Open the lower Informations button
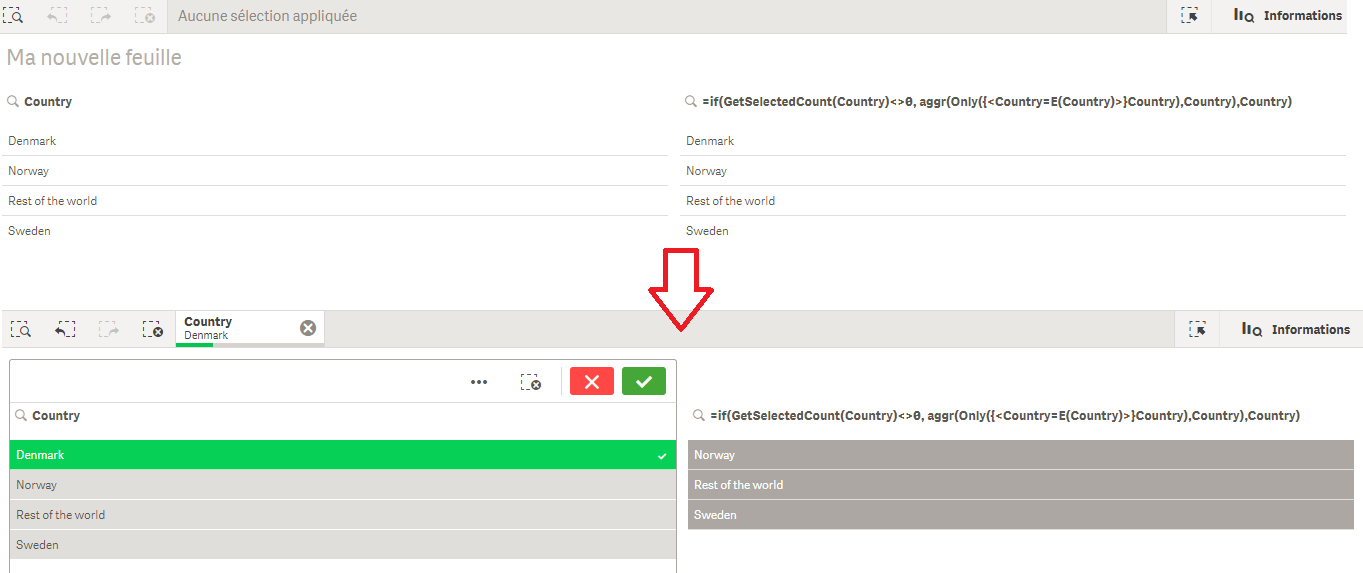 (x=1296, y=329)
